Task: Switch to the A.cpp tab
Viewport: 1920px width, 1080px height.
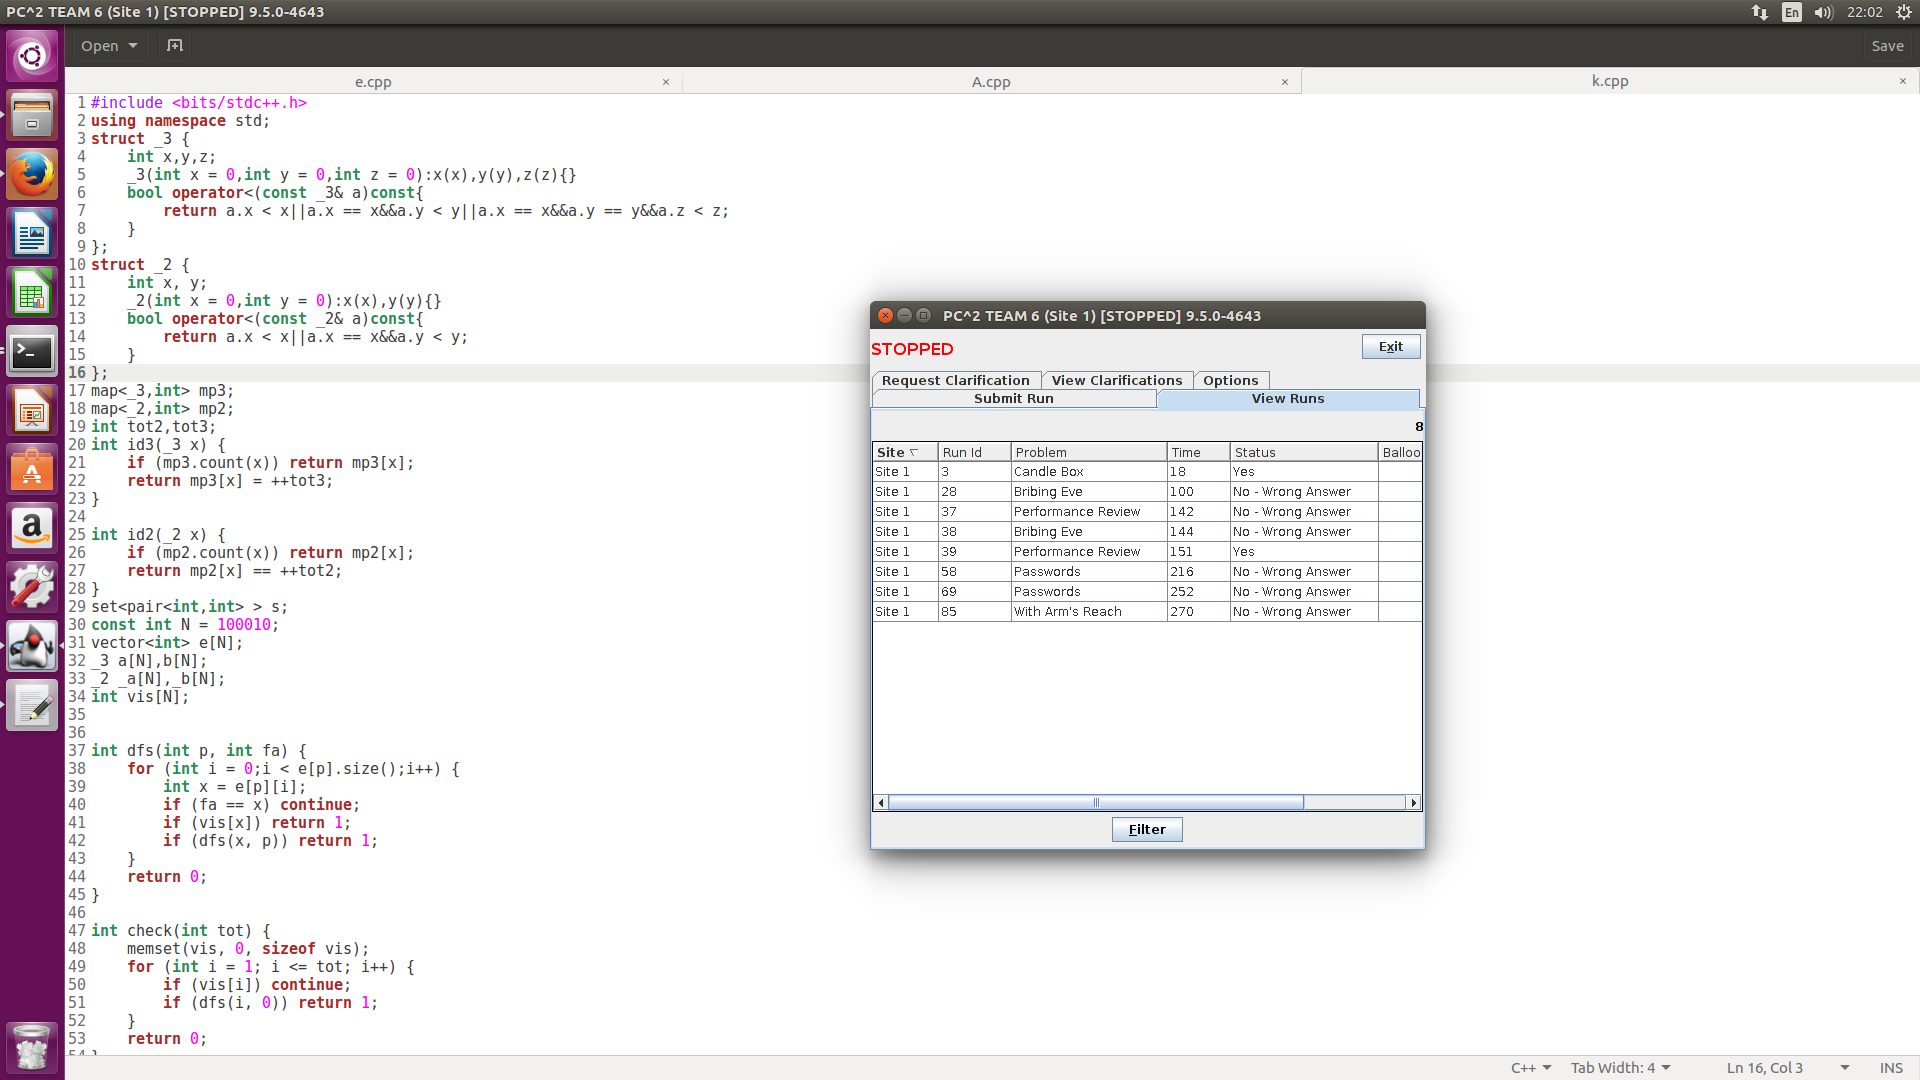Action: [991, 82]
